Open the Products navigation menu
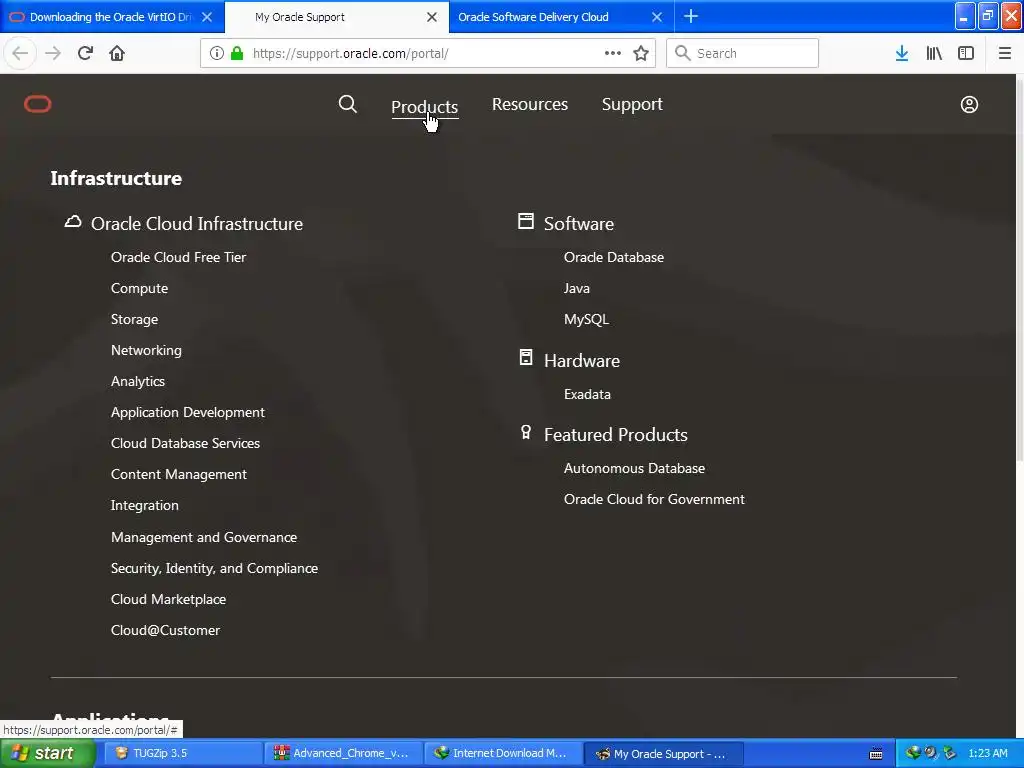This screenshot has height=768, width=1024. point(424,106)
